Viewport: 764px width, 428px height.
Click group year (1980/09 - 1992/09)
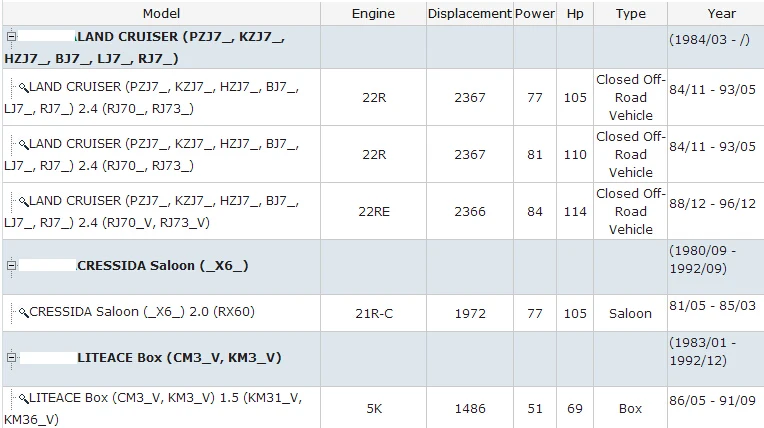pos(703,259)
